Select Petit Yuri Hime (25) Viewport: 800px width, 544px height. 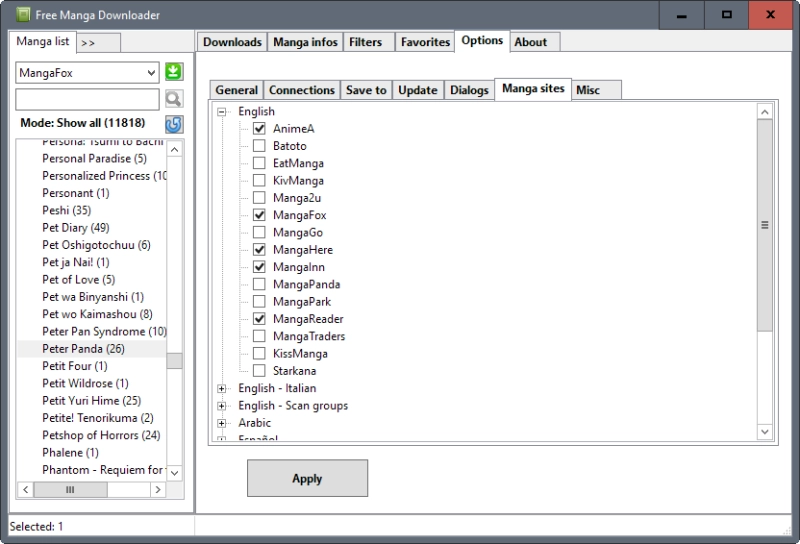pos(91,401)
